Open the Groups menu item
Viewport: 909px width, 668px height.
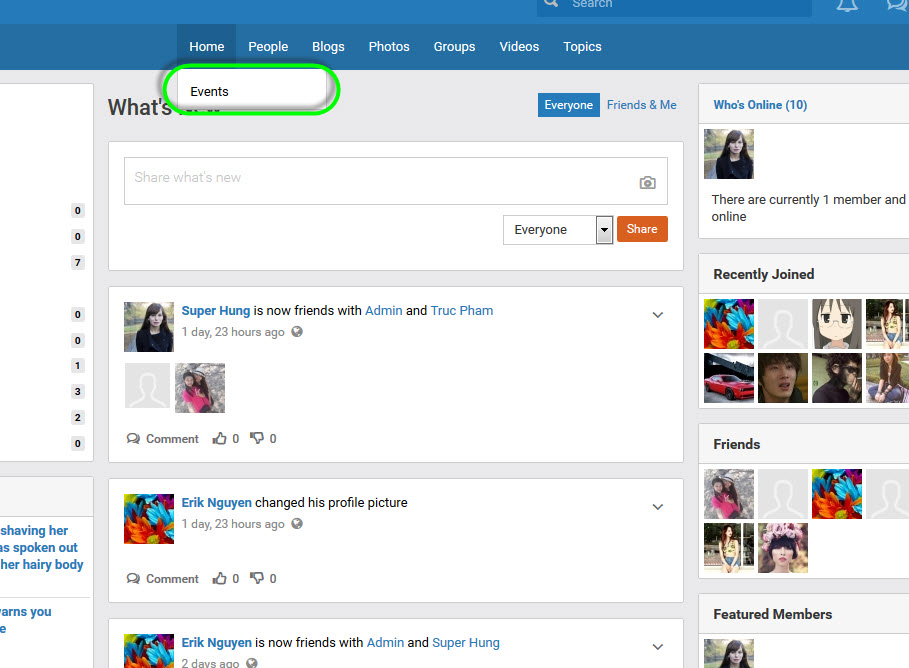pyautogui.click(x=454, y=47)
